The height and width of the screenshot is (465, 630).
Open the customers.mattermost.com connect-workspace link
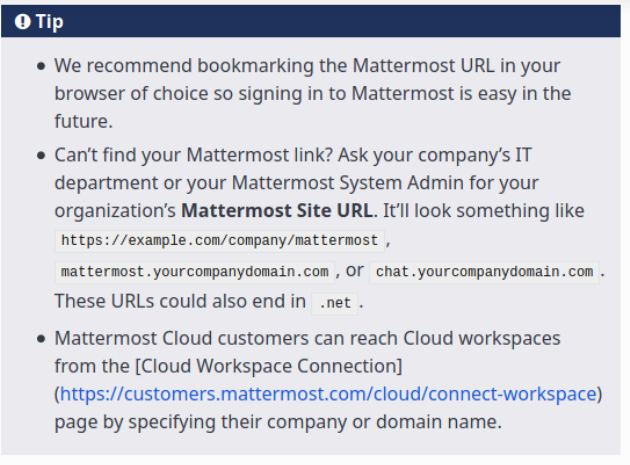[328, 394]
